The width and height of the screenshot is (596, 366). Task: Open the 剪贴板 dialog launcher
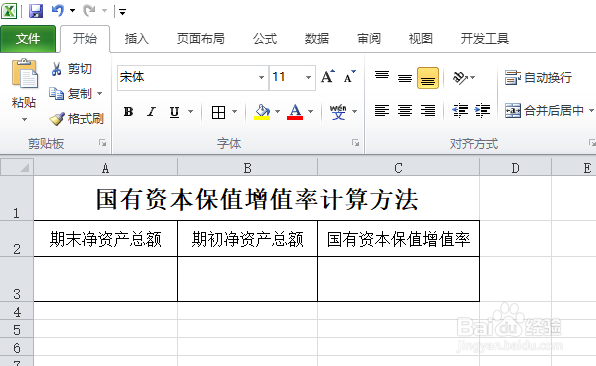(103, 143)
